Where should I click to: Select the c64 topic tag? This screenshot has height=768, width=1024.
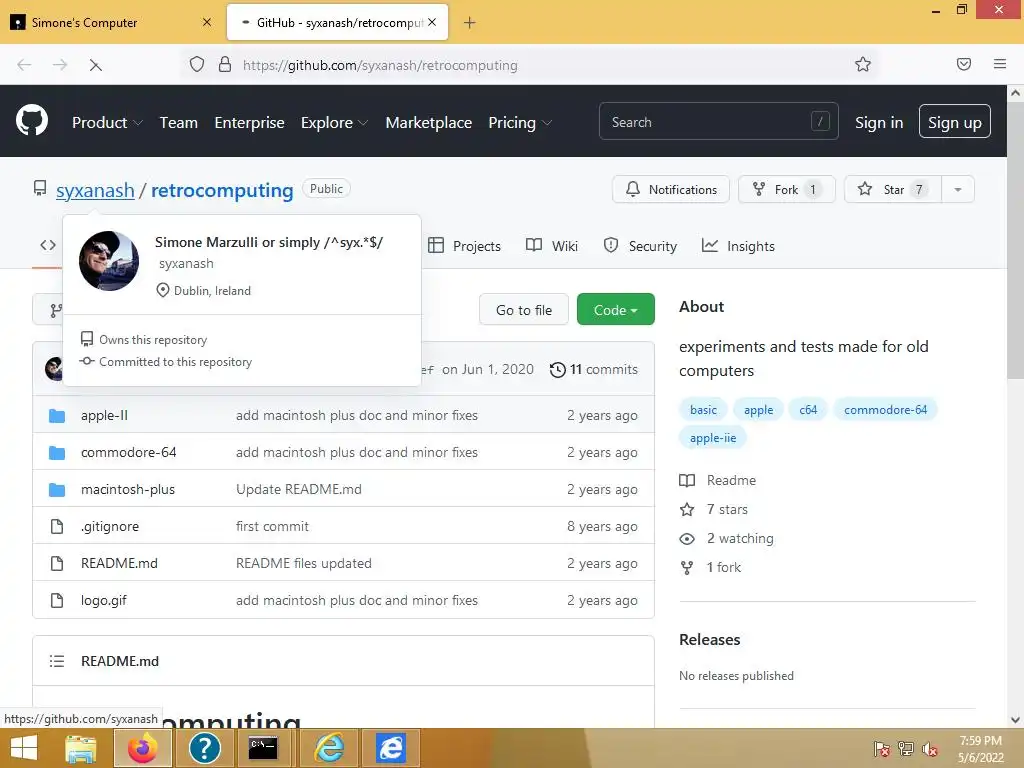click(x=808, y=409)
